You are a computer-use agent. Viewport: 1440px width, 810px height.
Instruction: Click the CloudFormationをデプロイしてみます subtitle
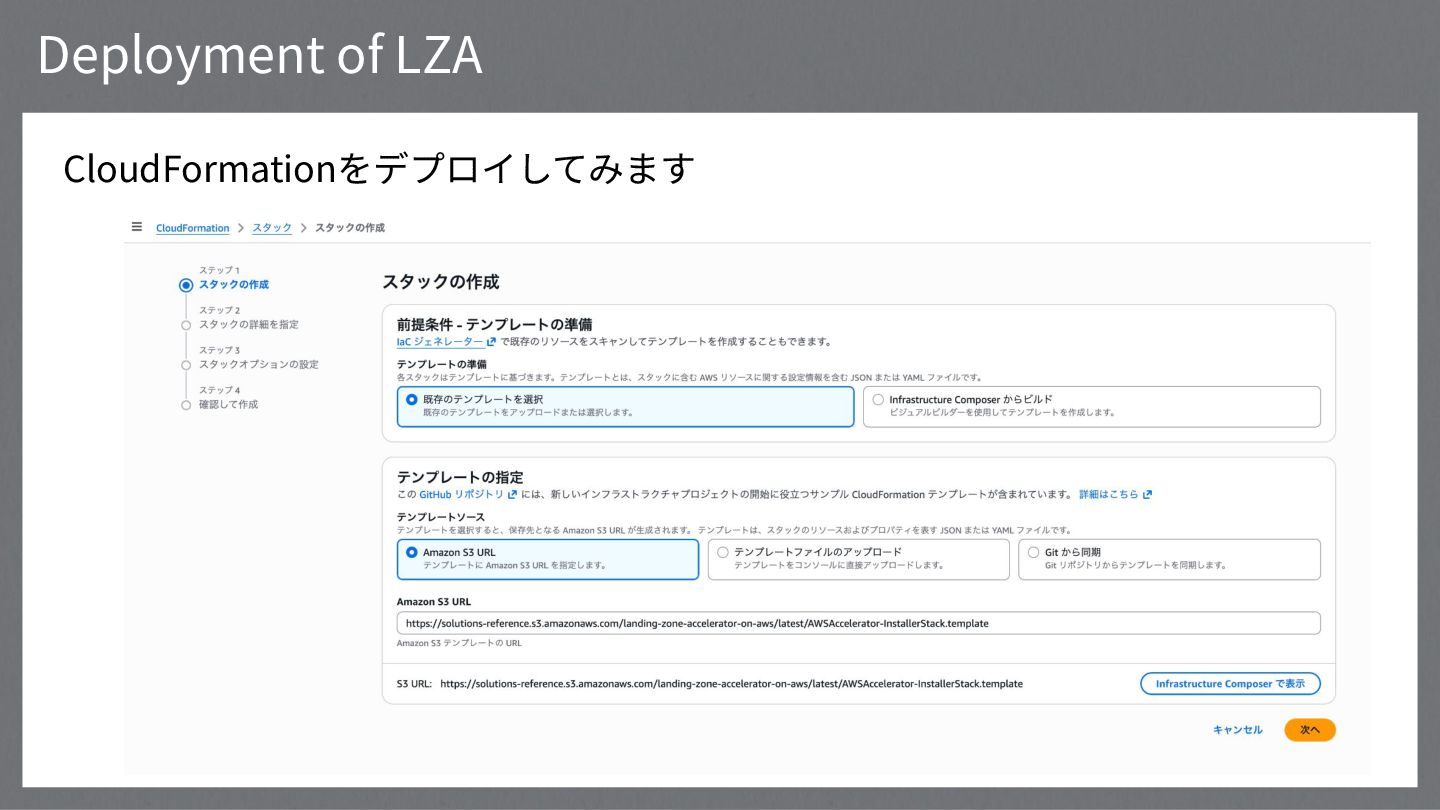[x=379, y=168]
